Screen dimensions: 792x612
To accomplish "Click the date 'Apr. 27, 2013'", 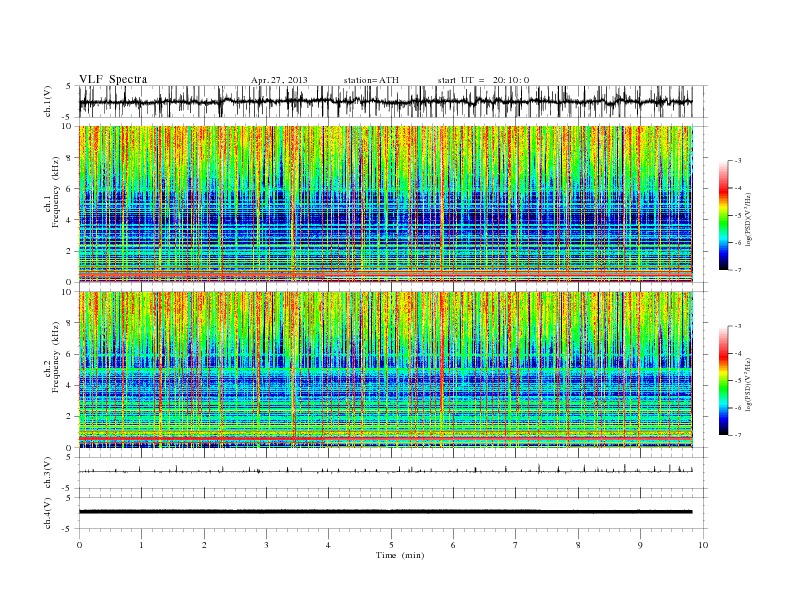I will [279, 80].
